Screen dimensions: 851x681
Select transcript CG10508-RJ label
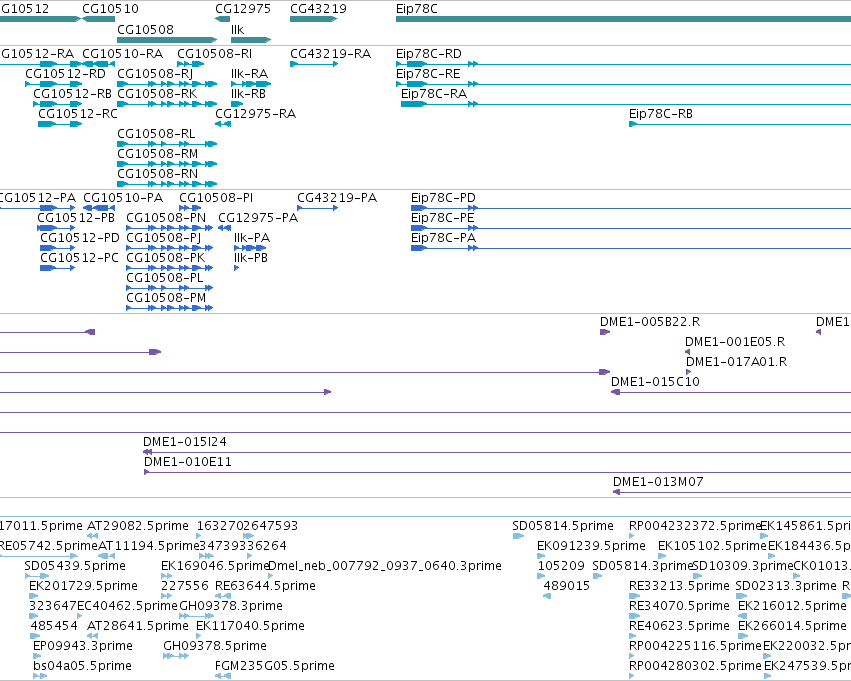[155, 74]
